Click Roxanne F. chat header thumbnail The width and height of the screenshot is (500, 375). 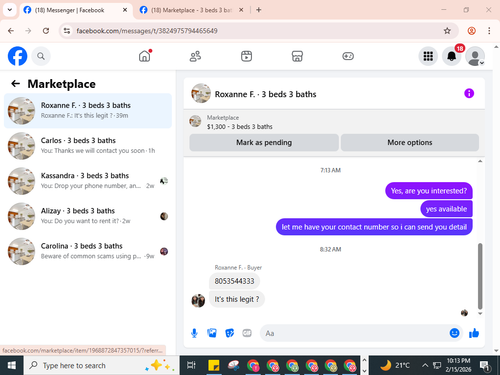[x=201, y=93]
